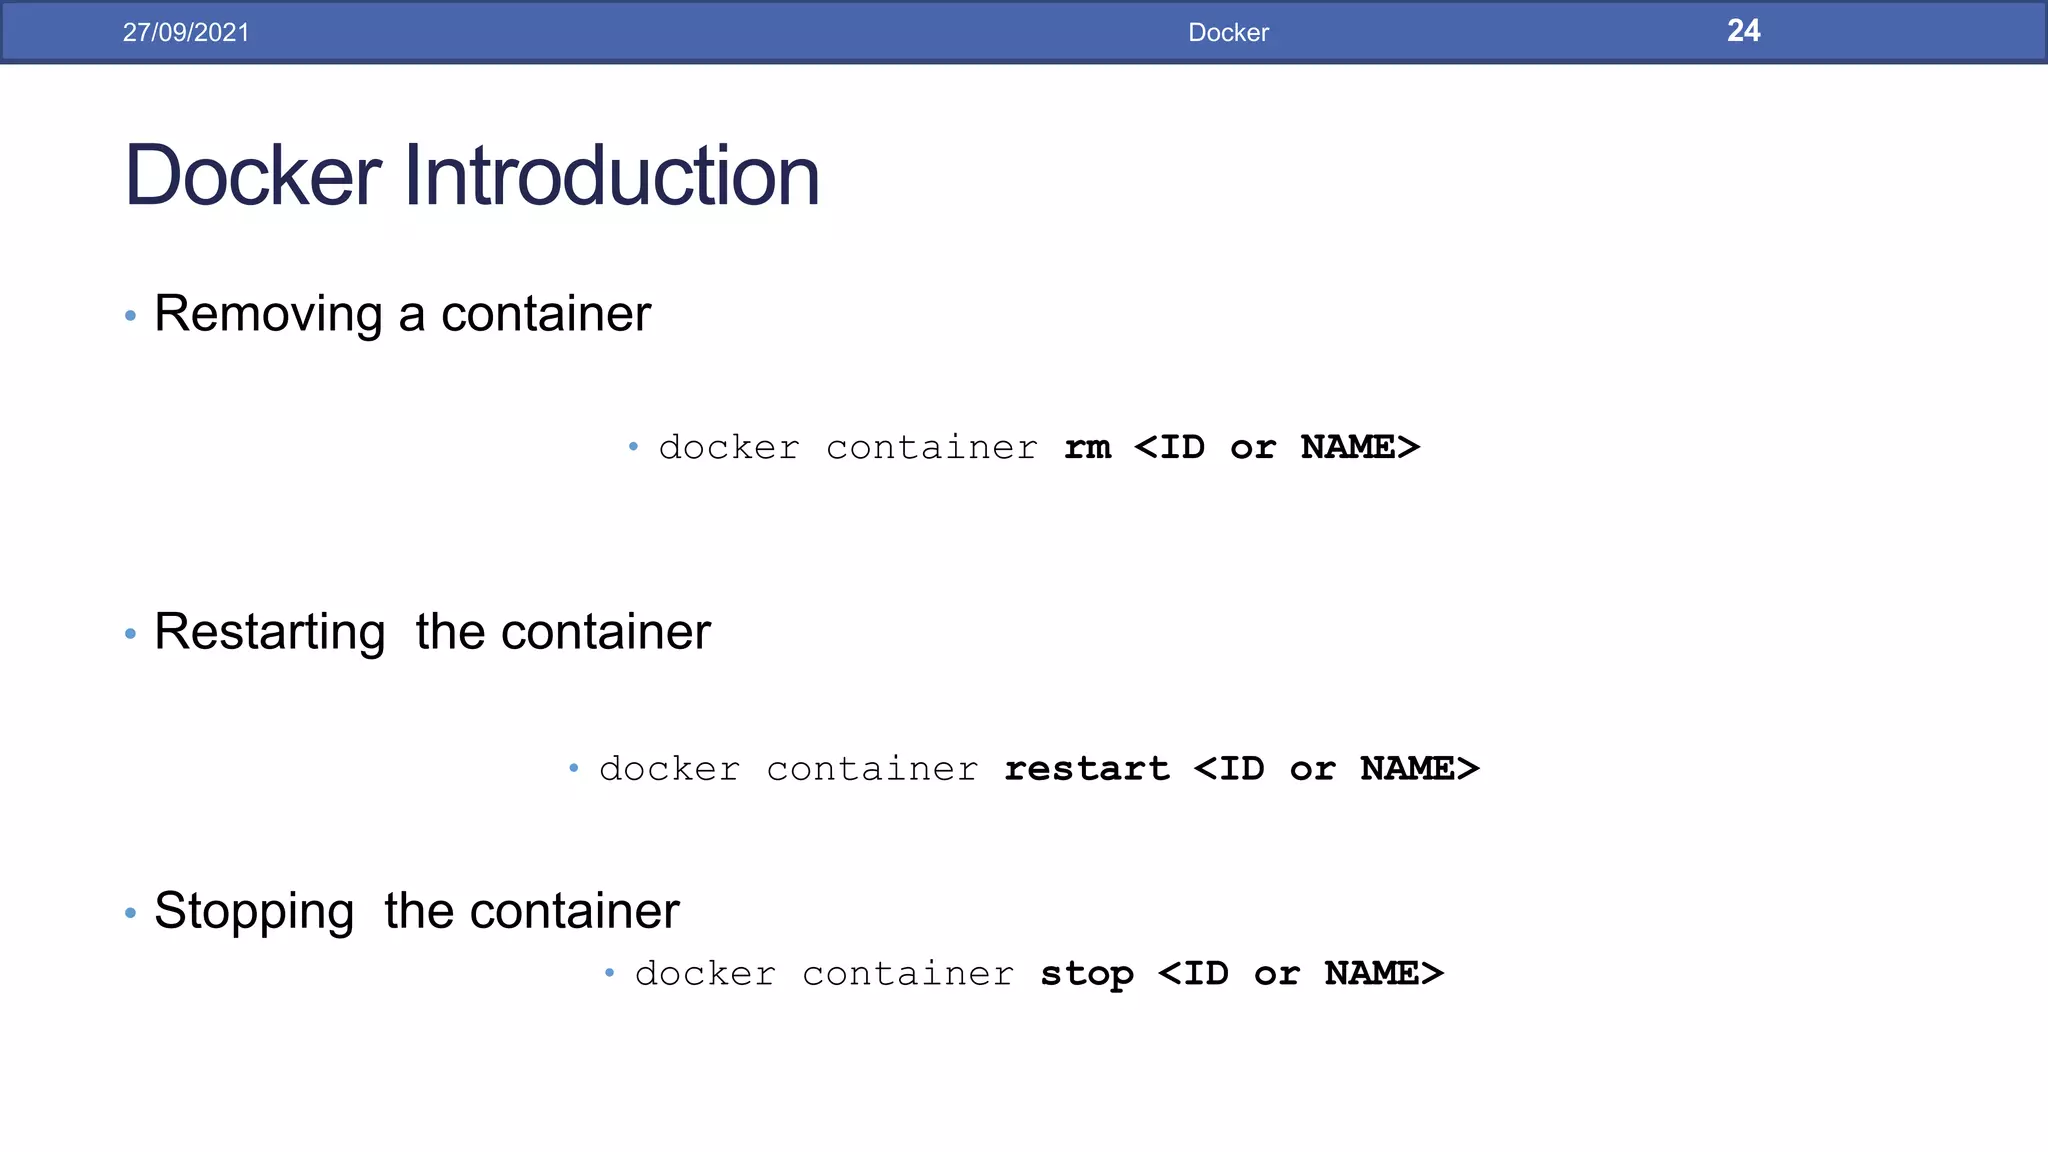Viewport: 2048px width, 1152px height.
Task: Select the Restarting the container heading
Action: point(432,632)
